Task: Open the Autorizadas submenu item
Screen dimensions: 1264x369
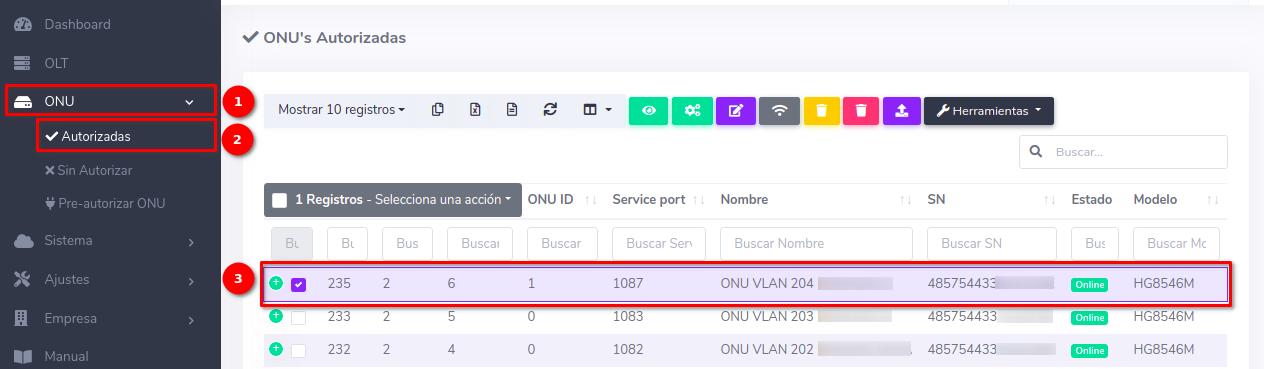Action: click(x=126, y=136)
